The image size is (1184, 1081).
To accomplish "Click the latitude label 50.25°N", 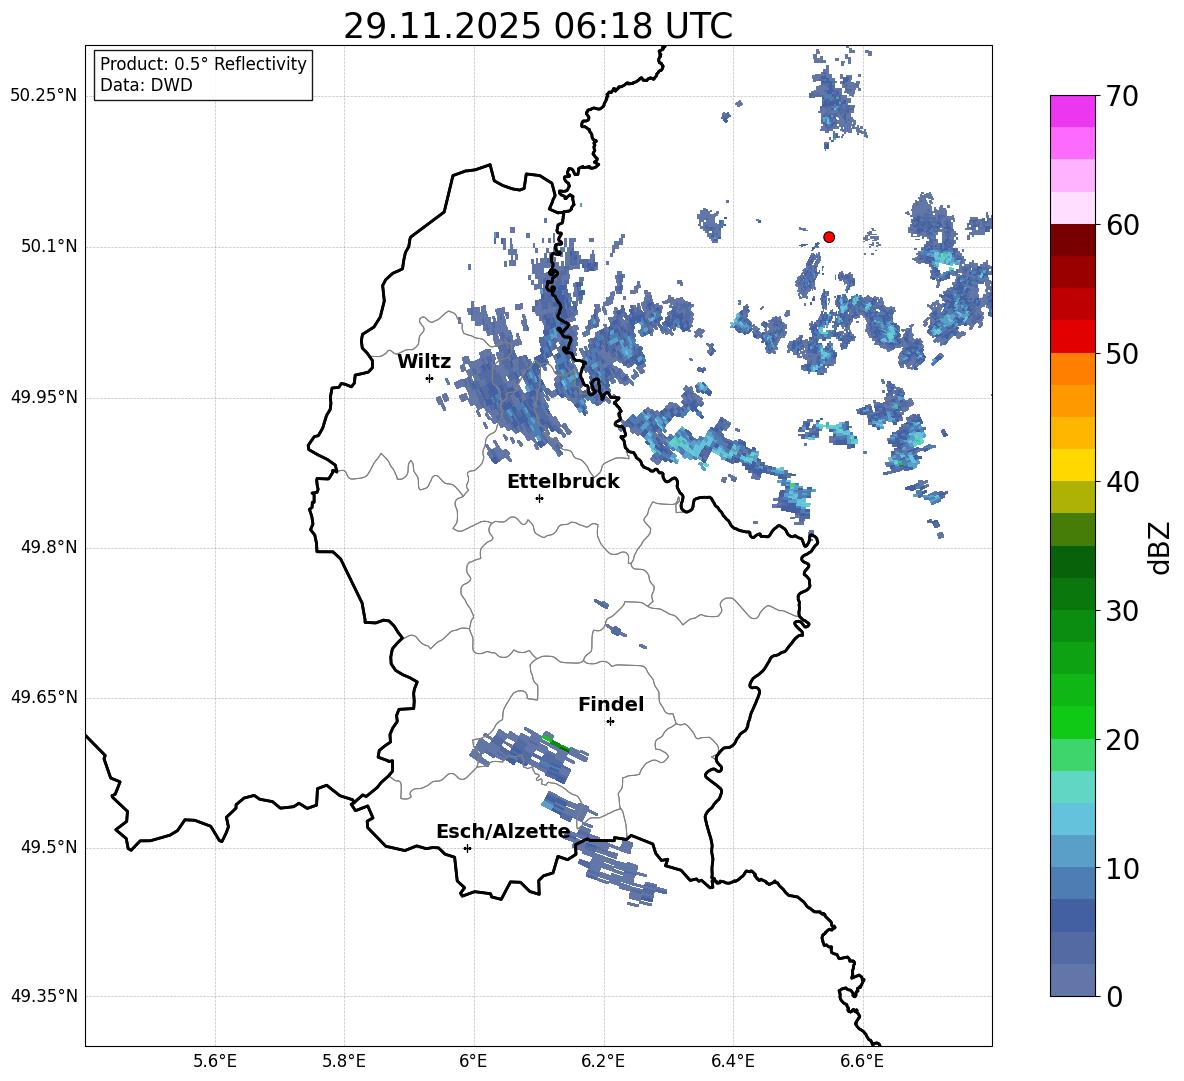I will coord(44,96).
